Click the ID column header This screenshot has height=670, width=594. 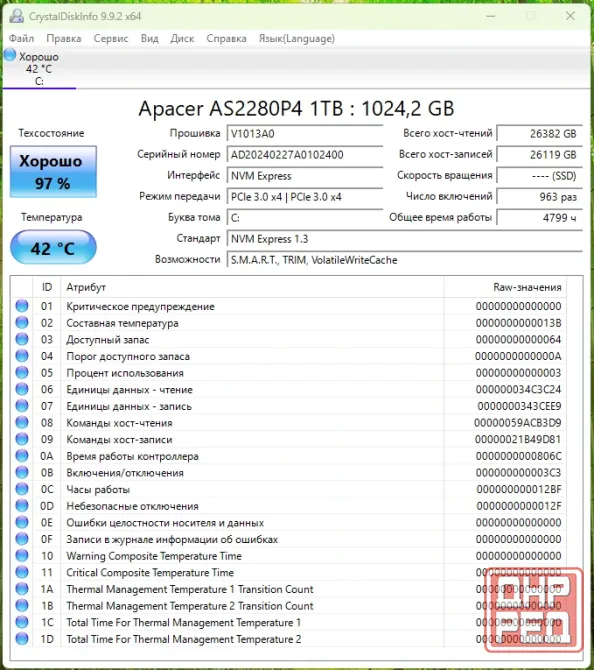coord(47,287)
